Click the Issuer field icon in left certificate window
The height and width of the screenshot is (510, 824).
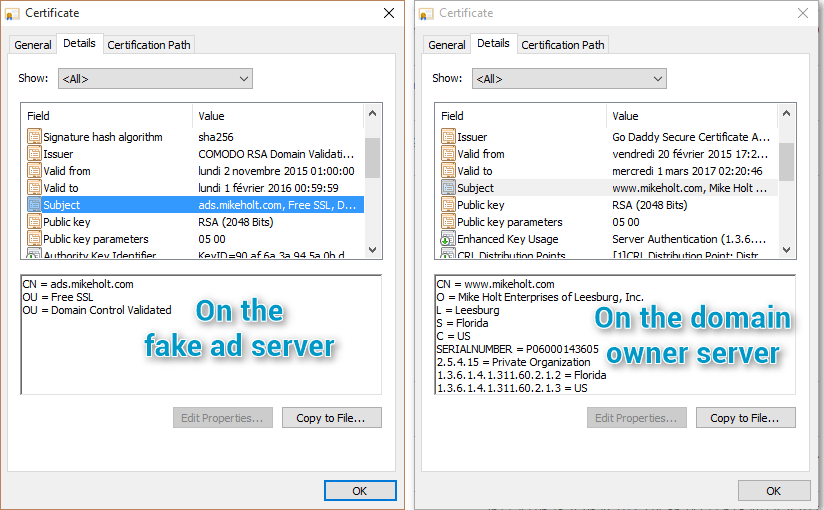coord(34,154)
